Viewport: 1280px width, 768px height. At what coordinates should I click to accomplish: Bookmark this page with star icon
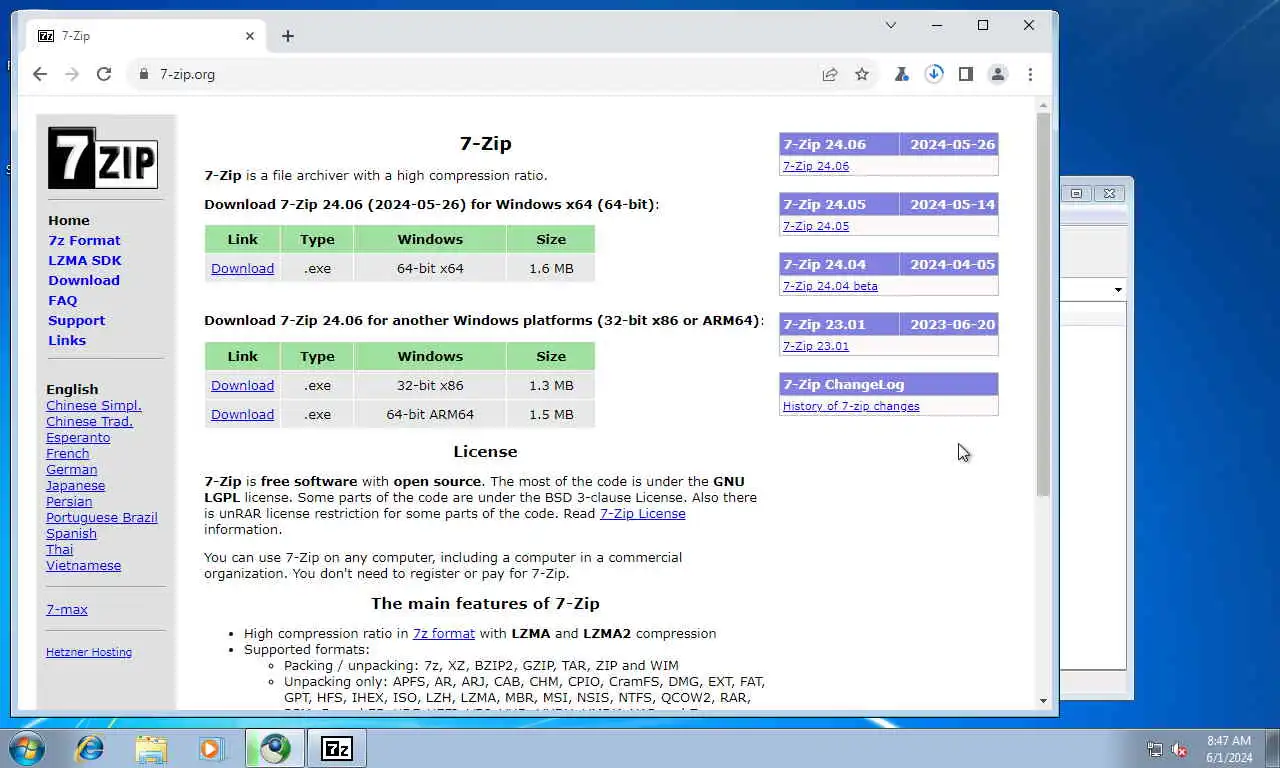pos(862,74)
